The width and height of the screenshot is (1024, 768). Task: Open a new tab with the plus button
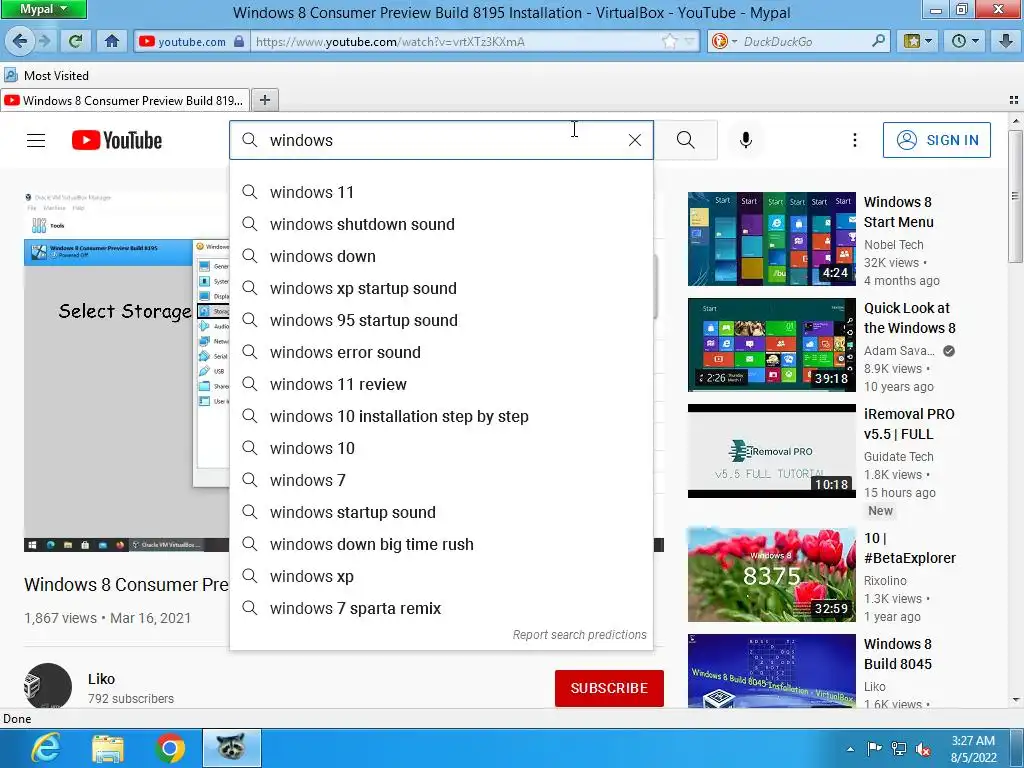coord(264,100)
